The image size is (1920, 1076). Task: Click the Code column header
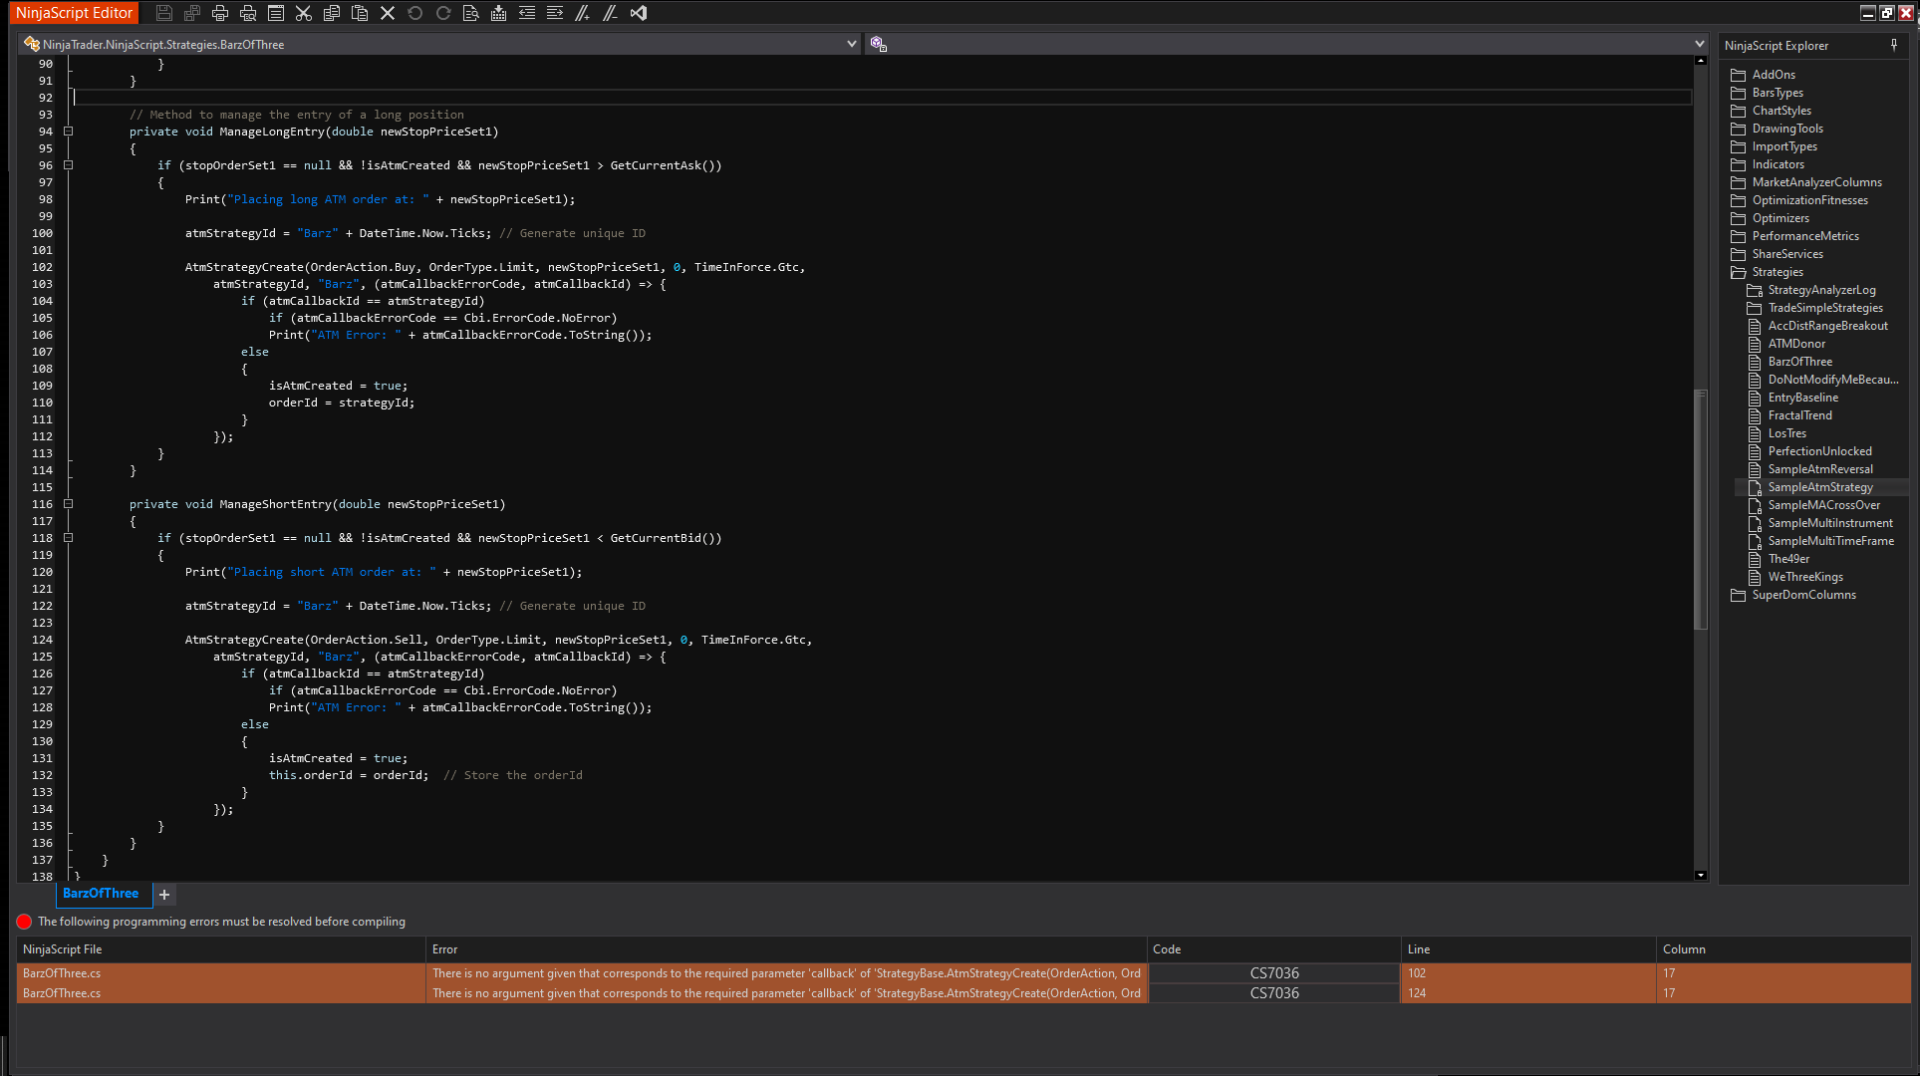[1274, 949]
